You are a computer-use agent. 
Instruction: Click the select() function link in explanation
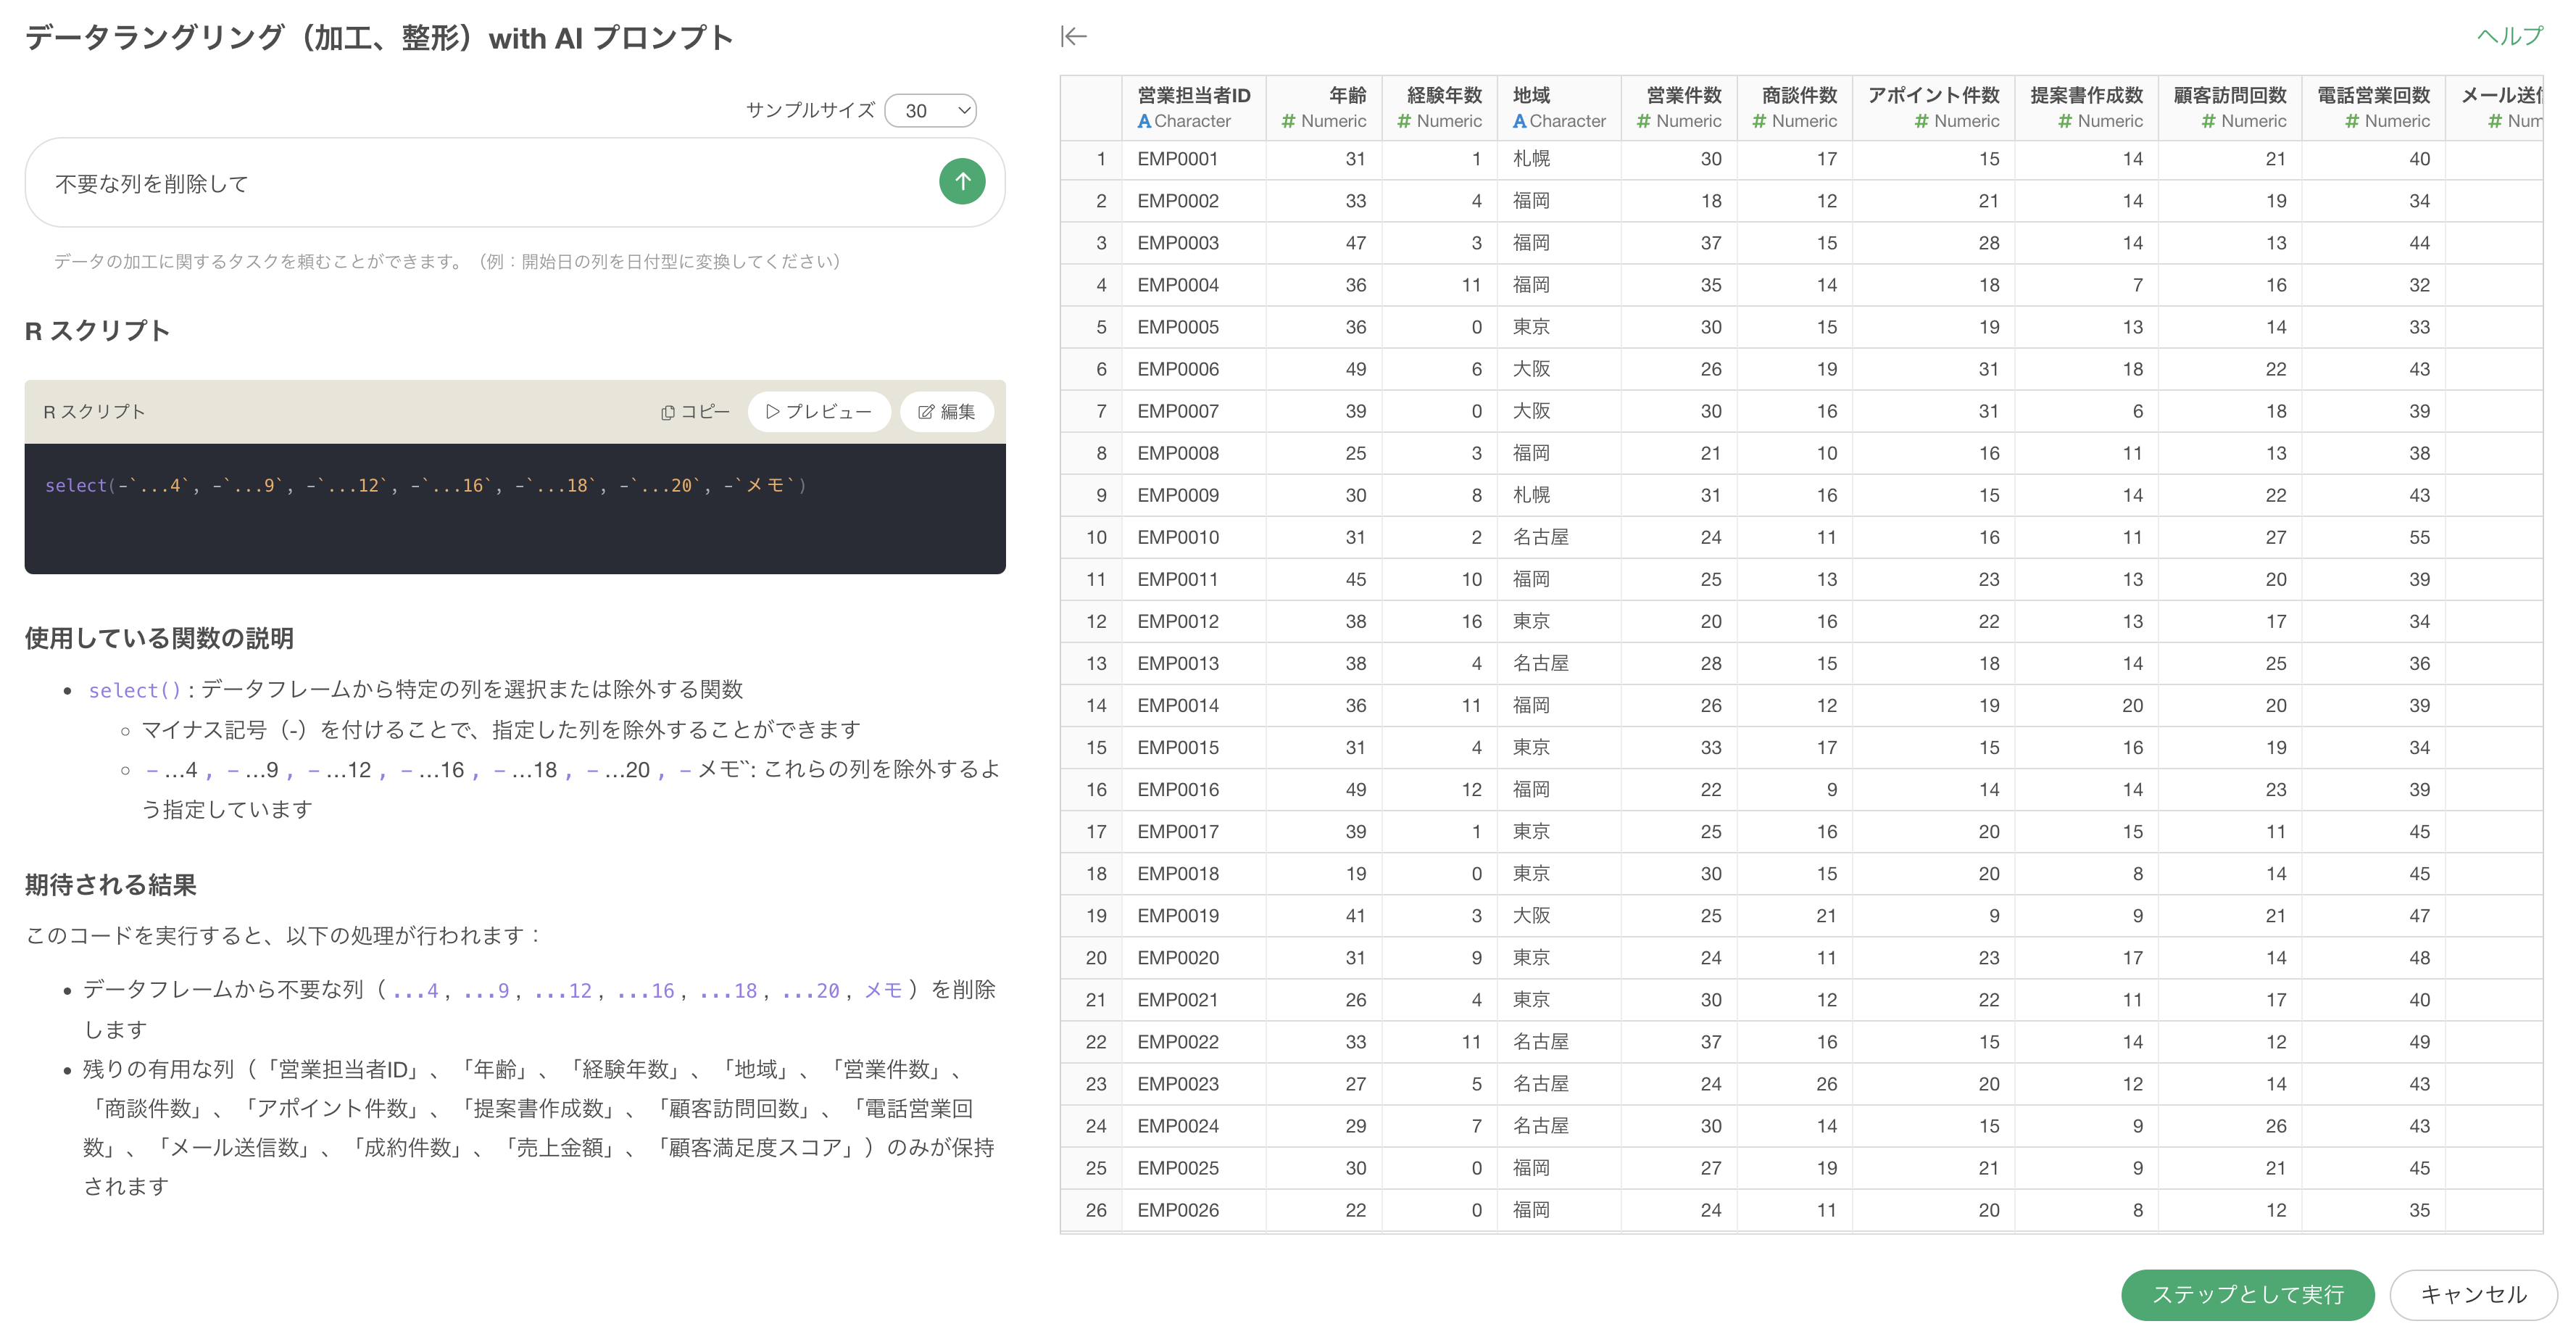click(134, 690)
